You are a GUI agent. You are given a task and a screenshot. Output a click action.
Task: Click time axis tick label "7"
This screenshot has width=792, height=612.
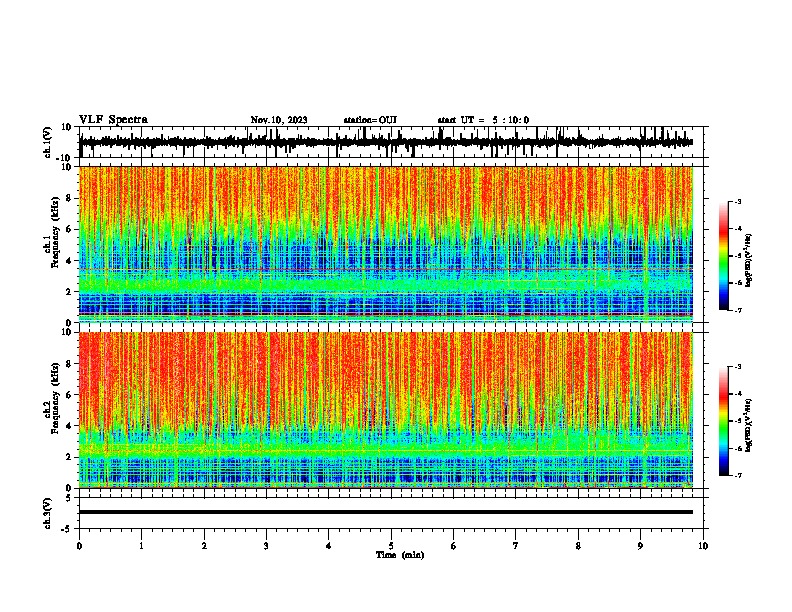(x=516, y=546)
